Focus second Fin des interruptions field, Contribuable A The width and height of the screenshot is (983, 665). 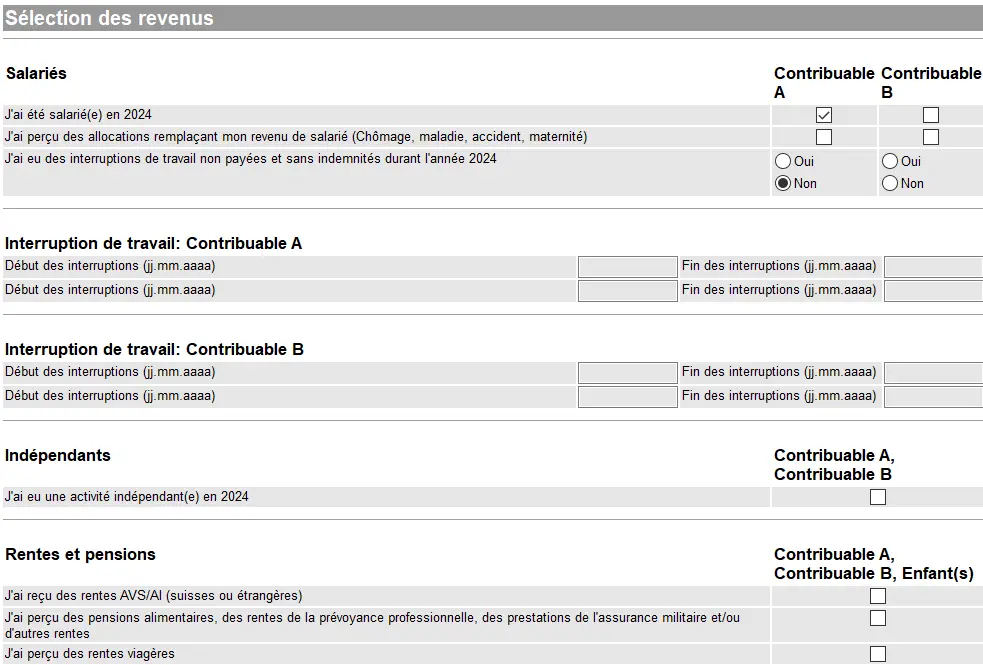coord(933,291)
